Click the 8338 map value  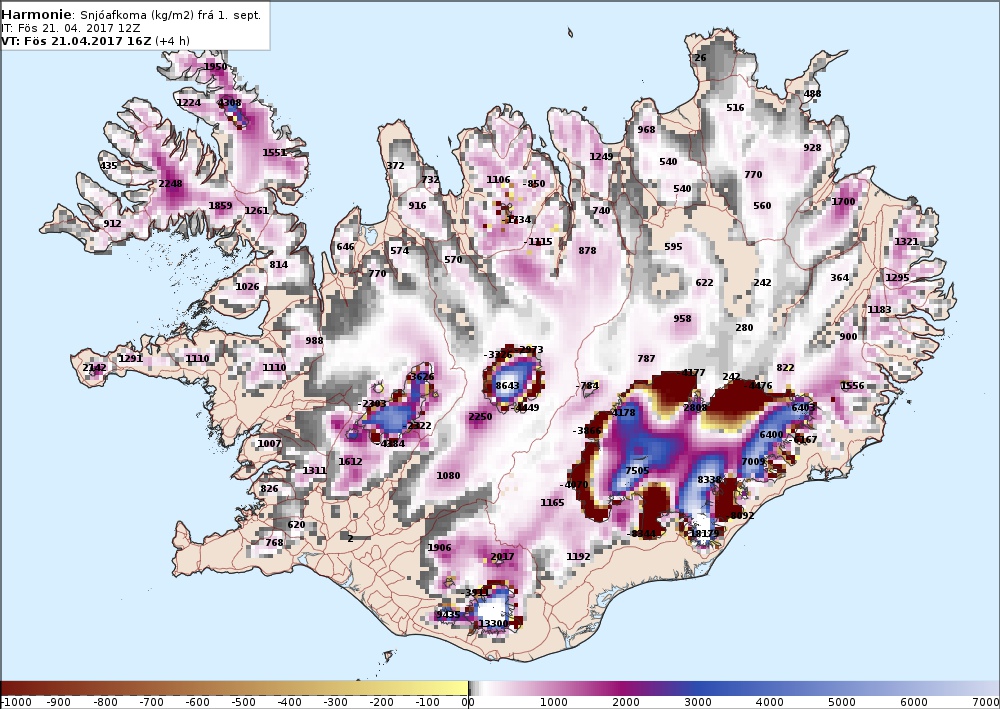coord(709,480)
